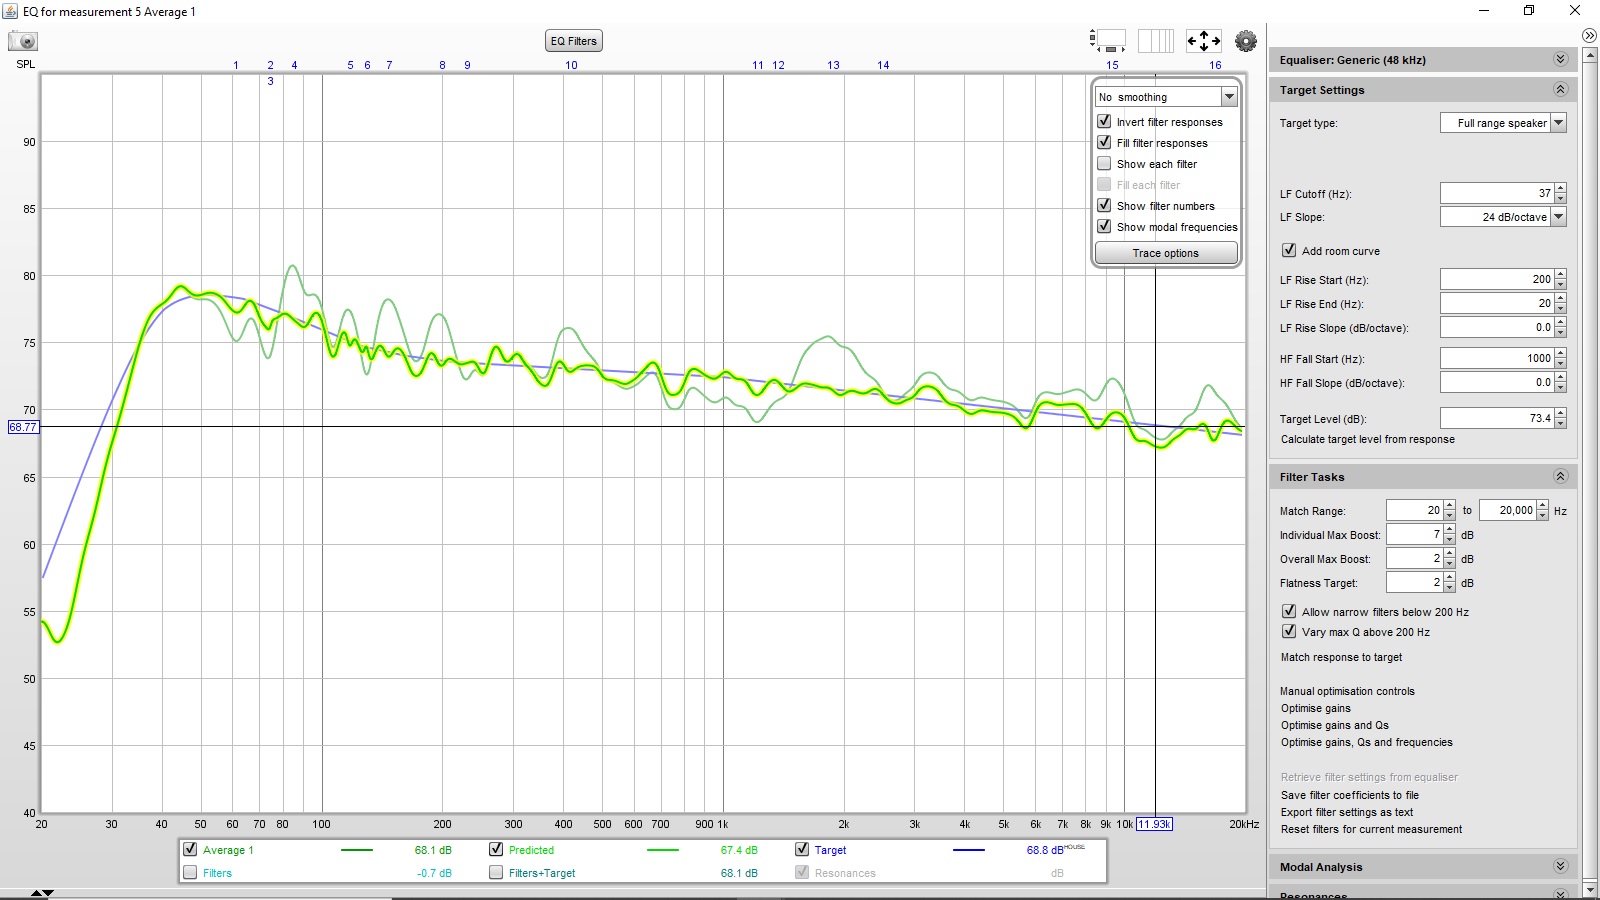Click the Trace options button
This screenshot has height=900, width=1600.
(1166, 253)
